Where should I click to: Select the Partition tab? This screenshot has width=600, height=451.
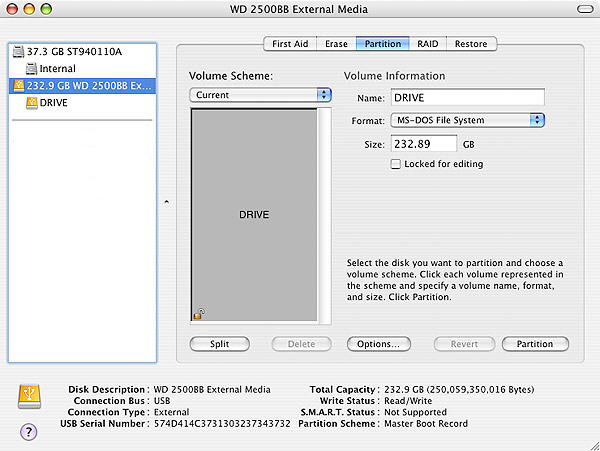[383, 44]
